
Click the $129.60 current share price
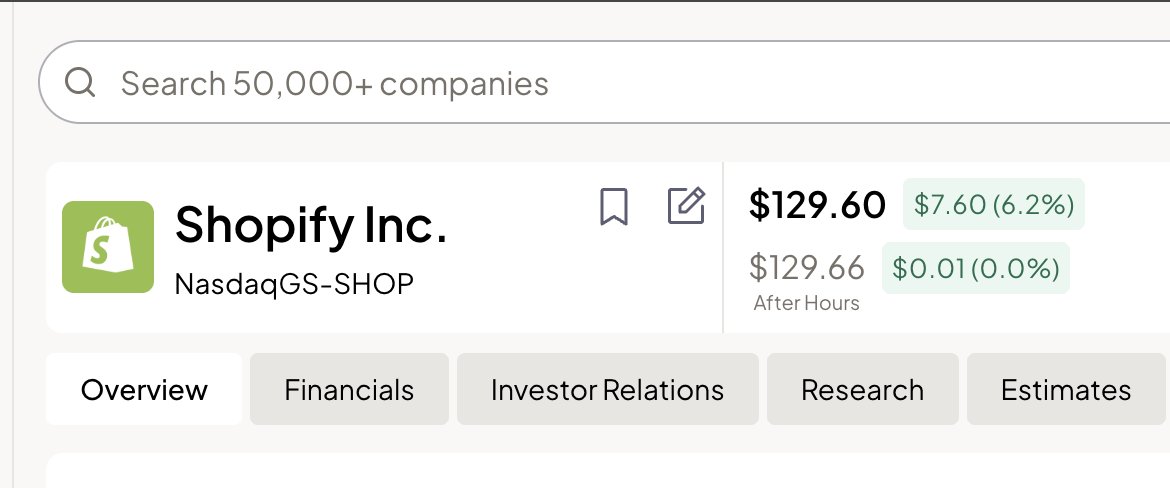tap(817, 205)
